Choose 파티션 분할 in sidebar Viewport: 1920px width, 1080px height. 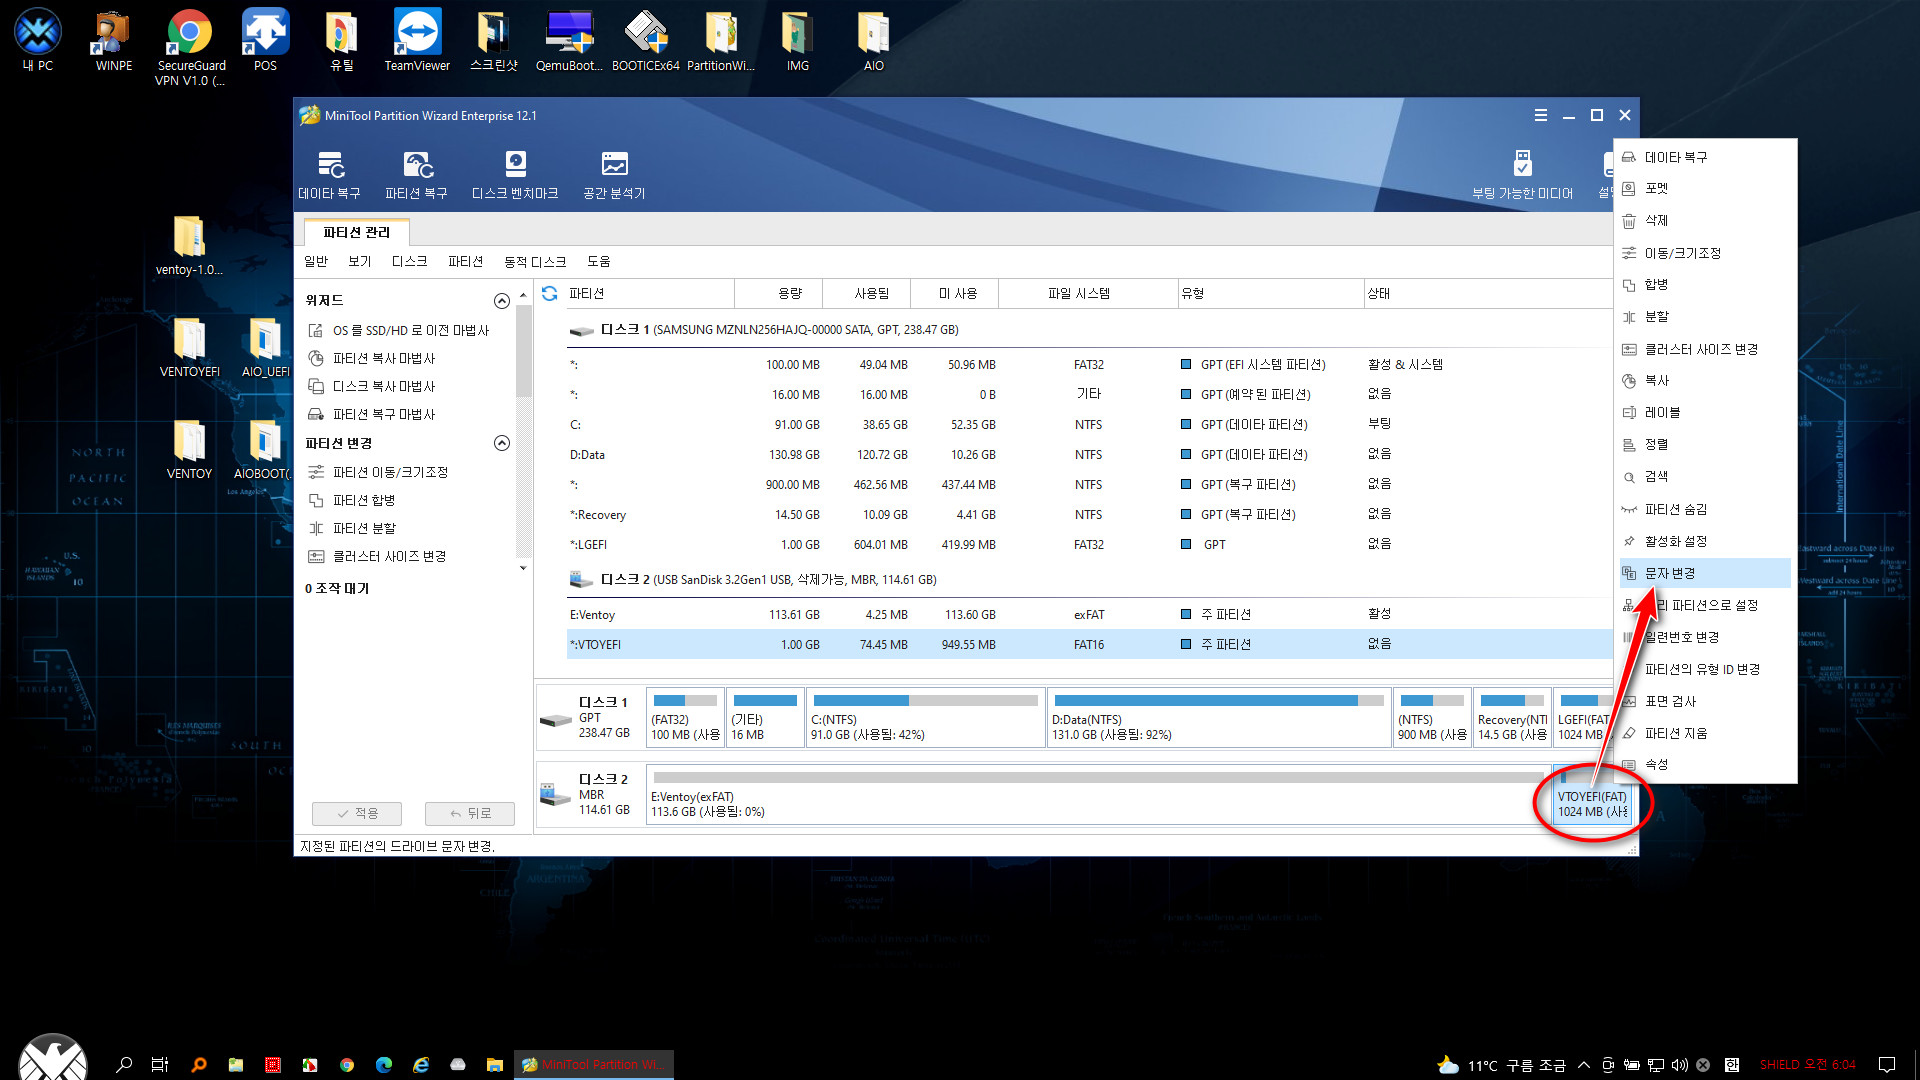coord(352,528)
